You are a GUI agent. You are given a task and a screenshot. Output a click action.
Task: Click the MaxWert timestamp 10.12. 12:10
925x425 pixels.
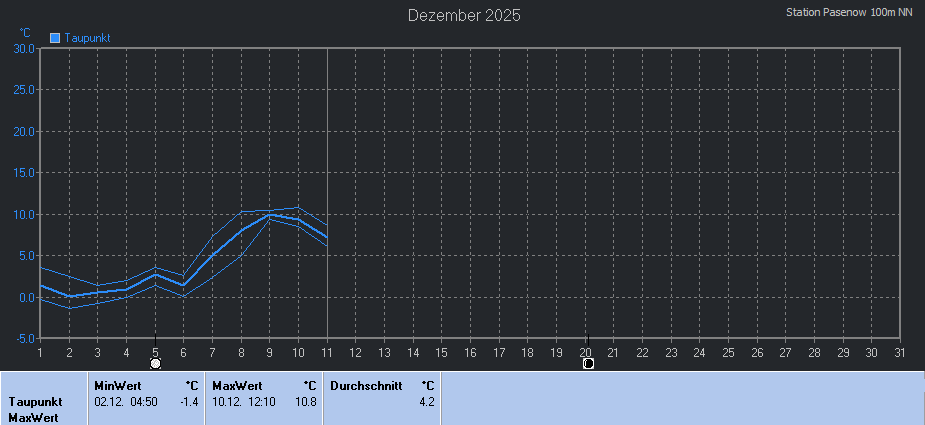(x=244, y=402)
